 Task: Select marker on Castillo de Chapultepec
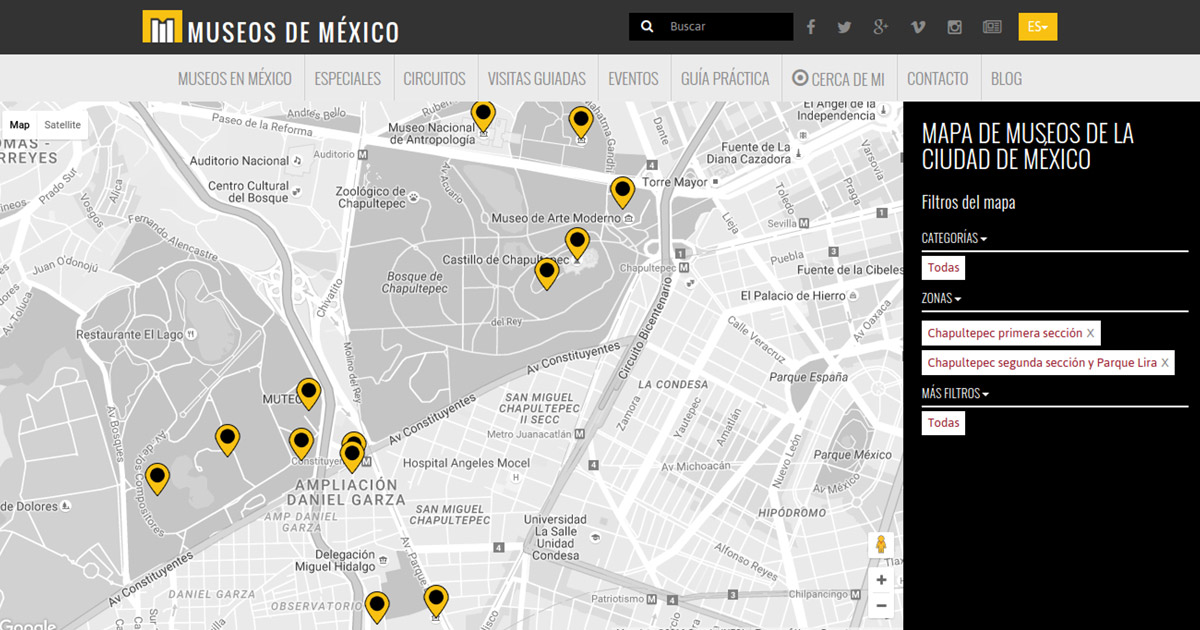pyautogui.click(x=577, y=244)
